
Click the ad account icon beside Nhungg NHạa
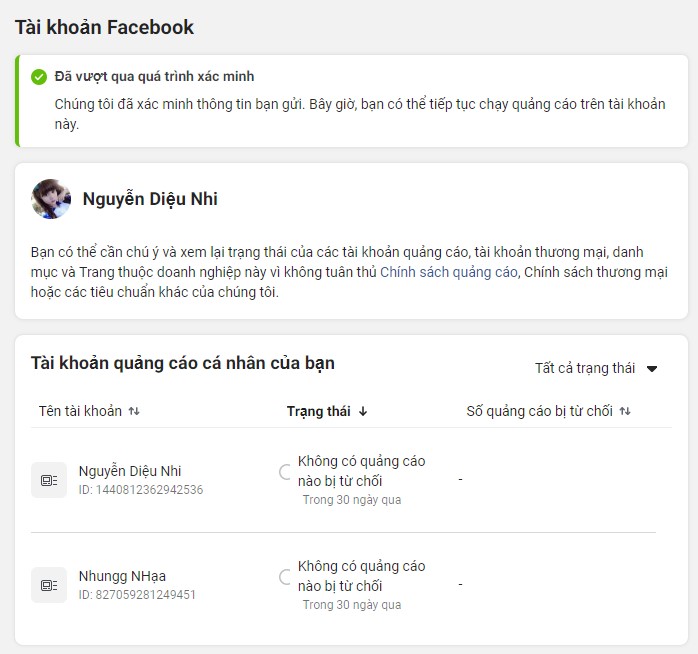click(x=49, y=585)
